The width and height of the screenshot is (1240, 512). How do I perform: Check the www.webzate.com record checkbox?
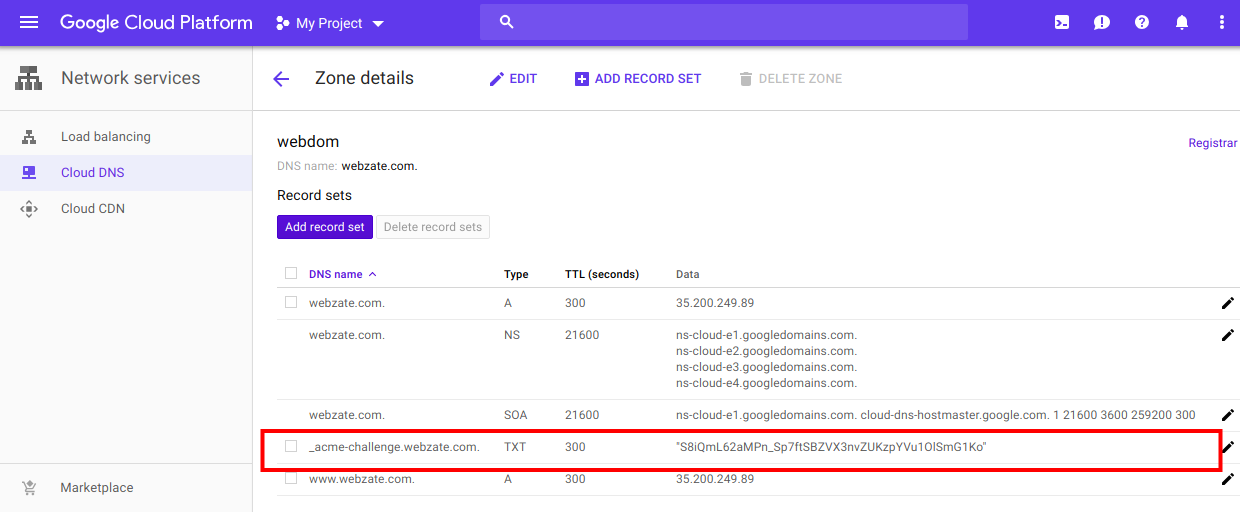pos(291,478)
